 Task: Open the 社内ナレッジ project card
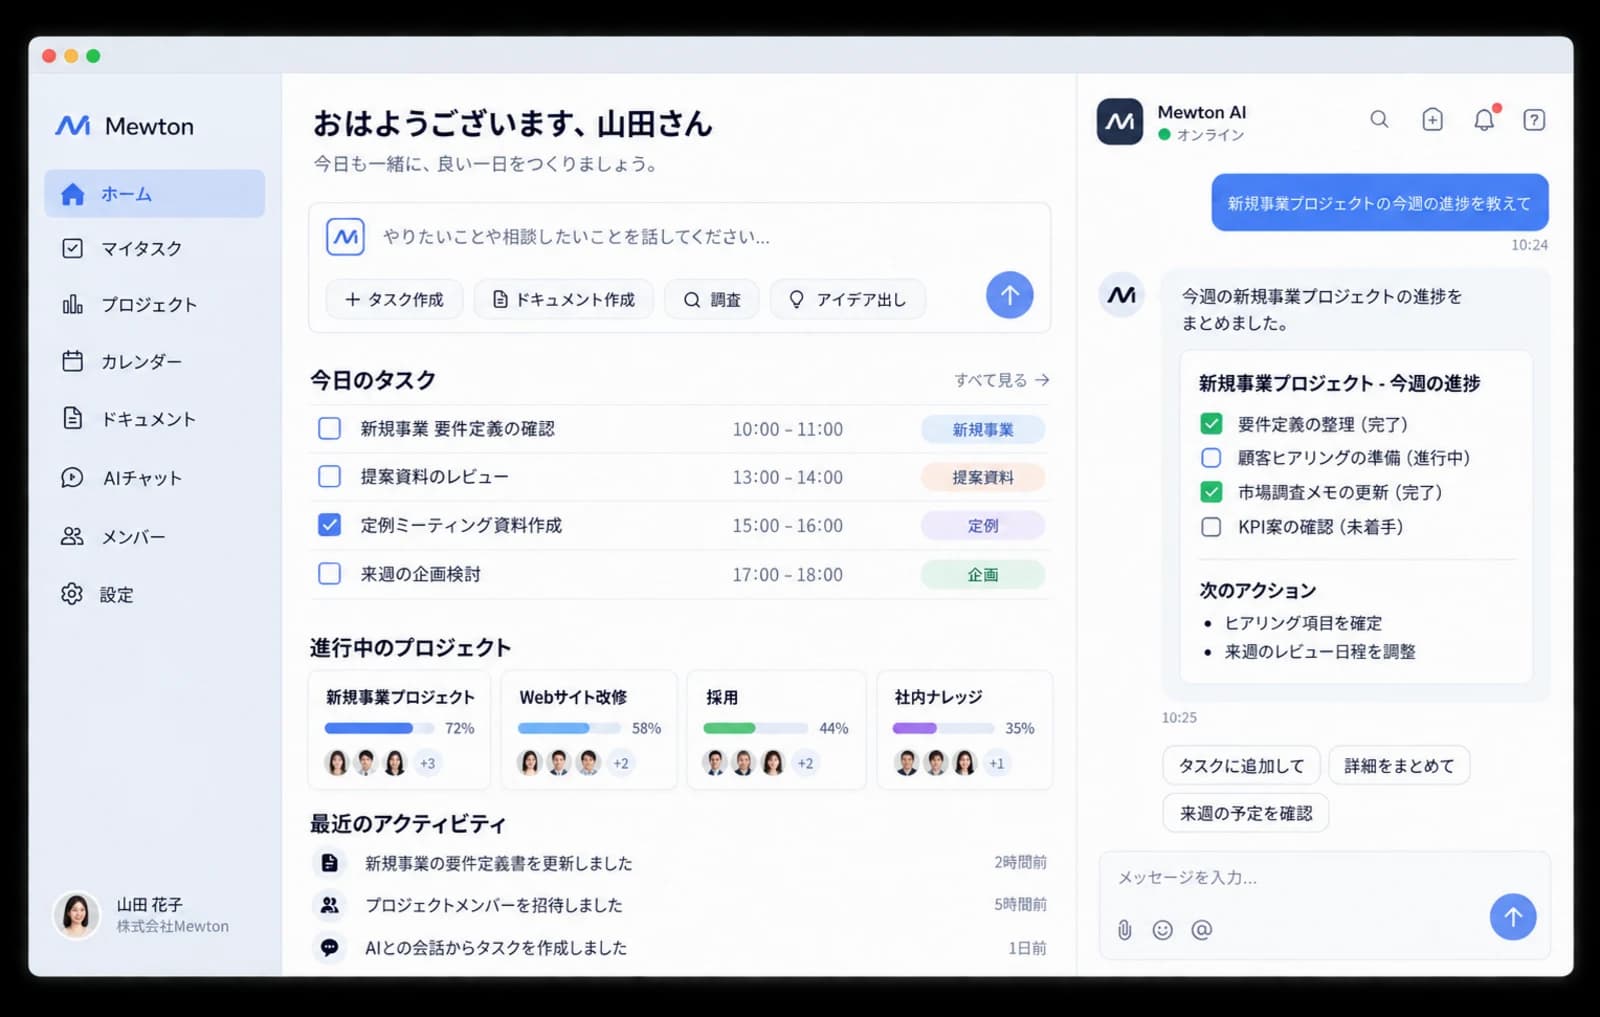coord(965,730)
